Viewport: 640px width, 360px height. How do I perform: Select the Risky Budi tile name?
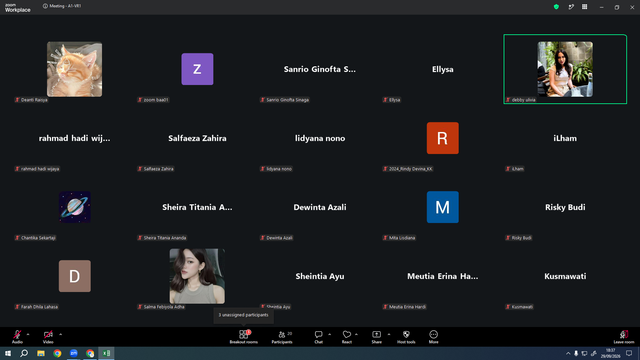pos(565,207)
